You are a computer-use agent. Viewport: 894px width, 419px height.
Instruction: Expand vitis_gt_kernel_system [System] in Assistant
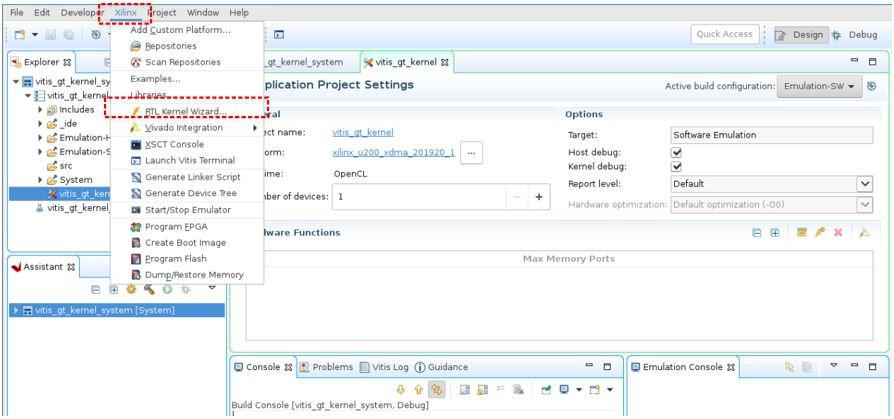pos(16,311)
